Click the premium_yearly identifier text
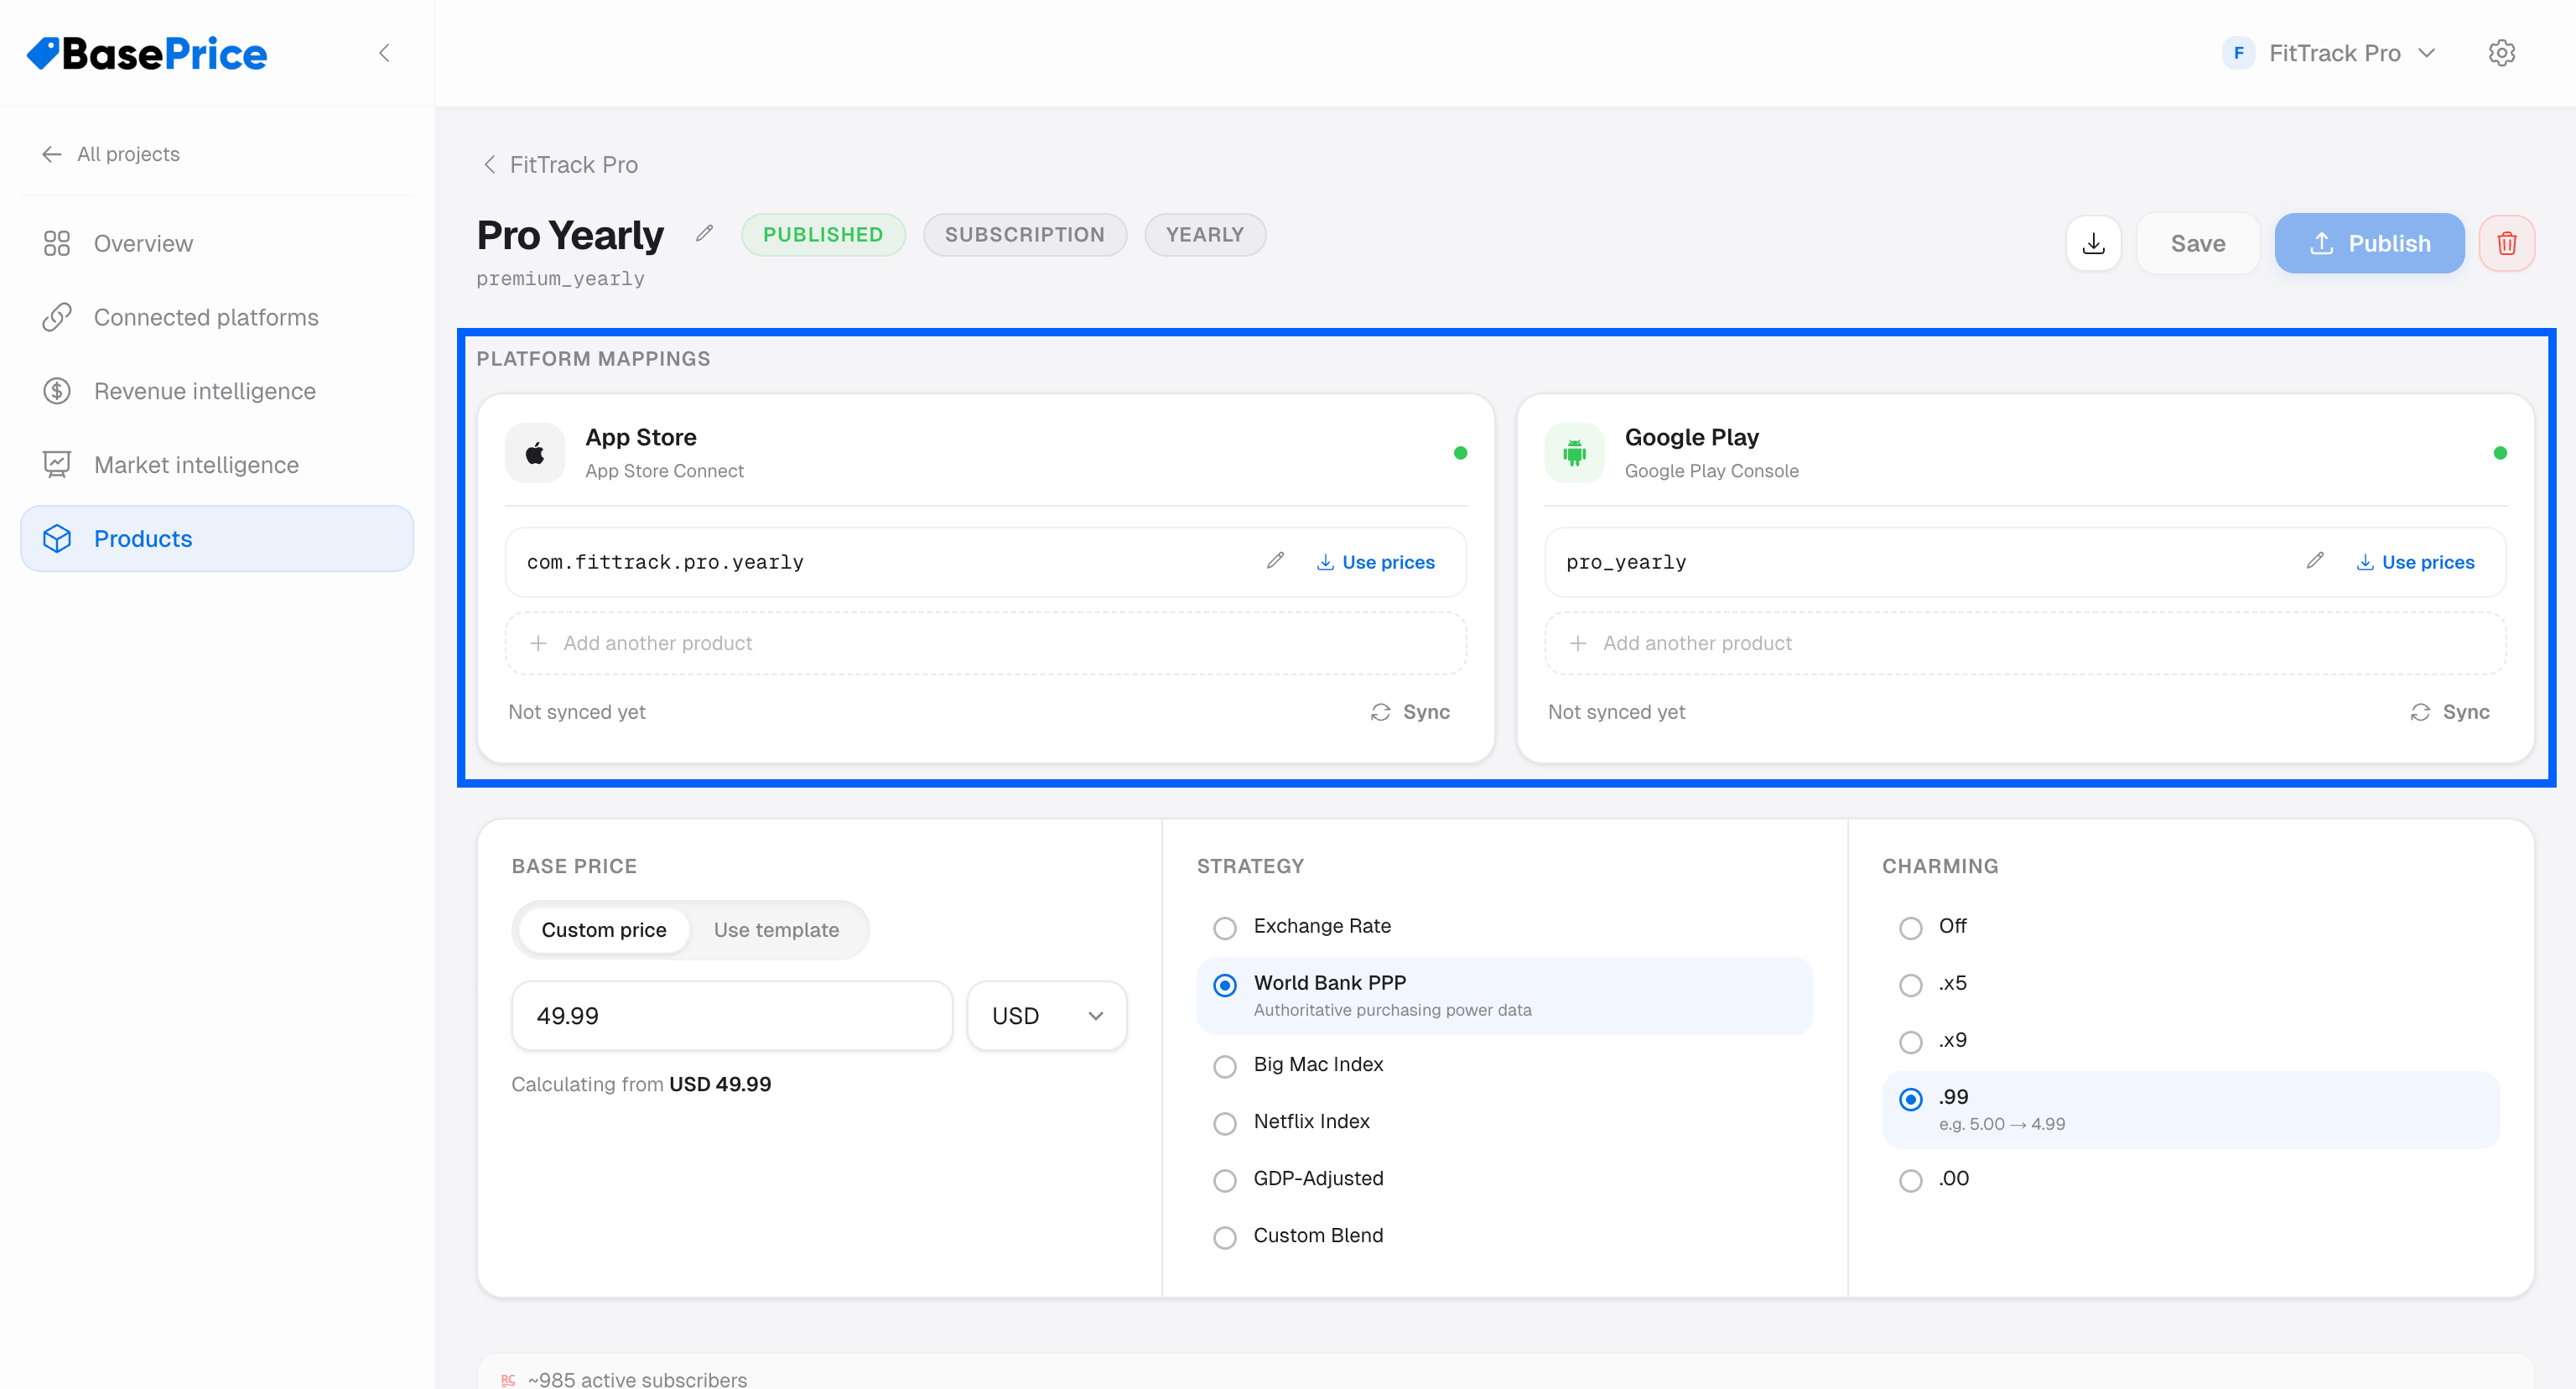 click(560, 279)
